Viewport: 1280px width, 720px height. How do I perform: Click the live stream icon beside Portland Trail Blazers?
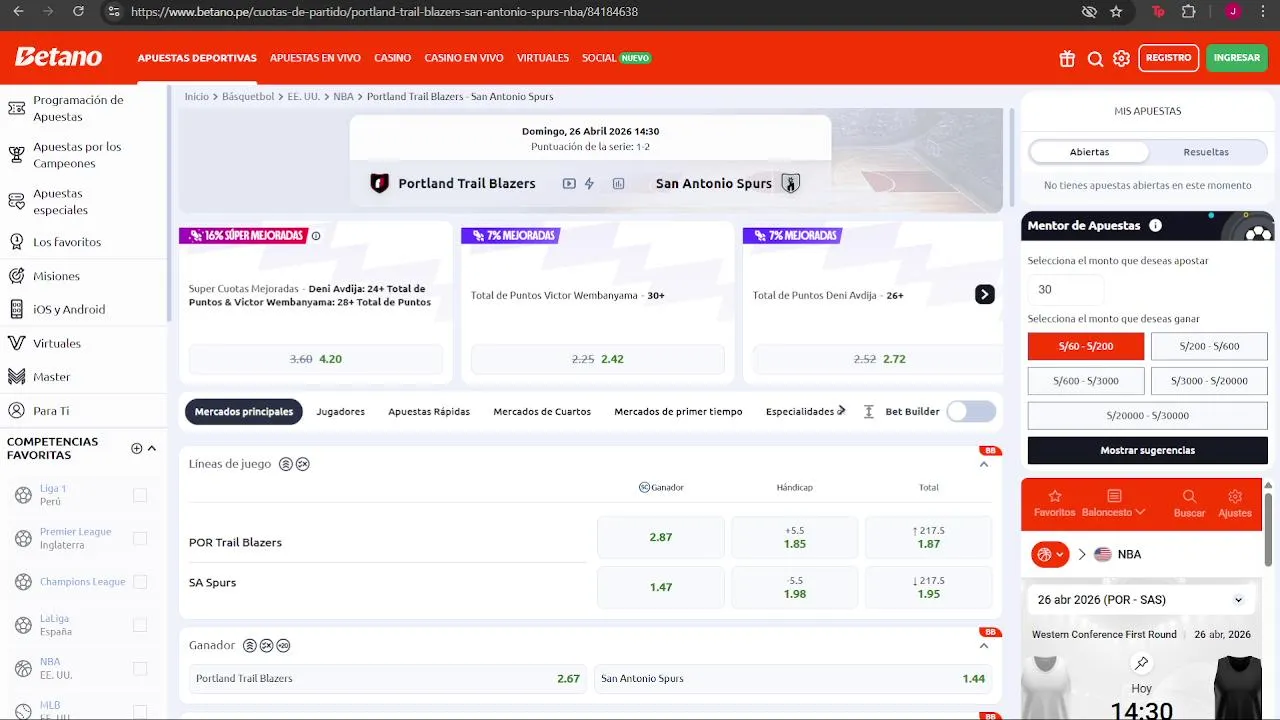tap(569, 183)
